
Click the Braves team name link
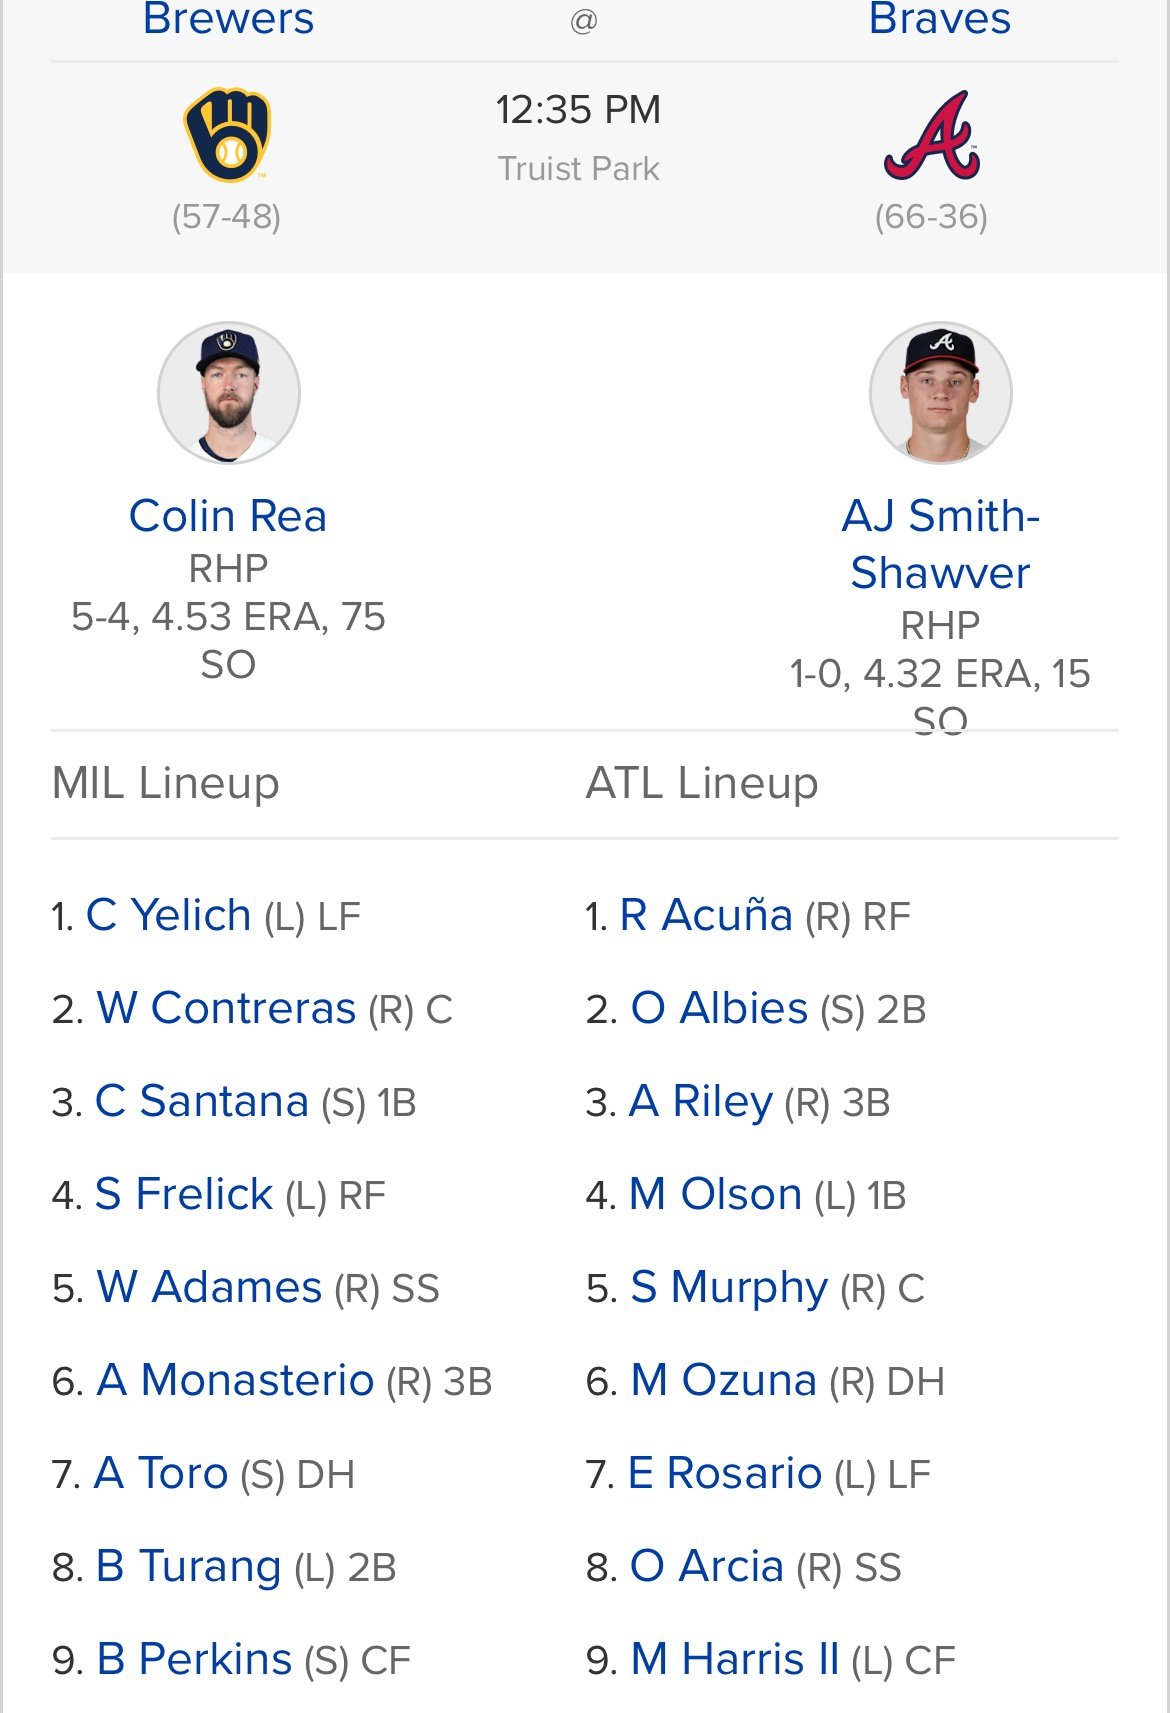coord(939,18)
